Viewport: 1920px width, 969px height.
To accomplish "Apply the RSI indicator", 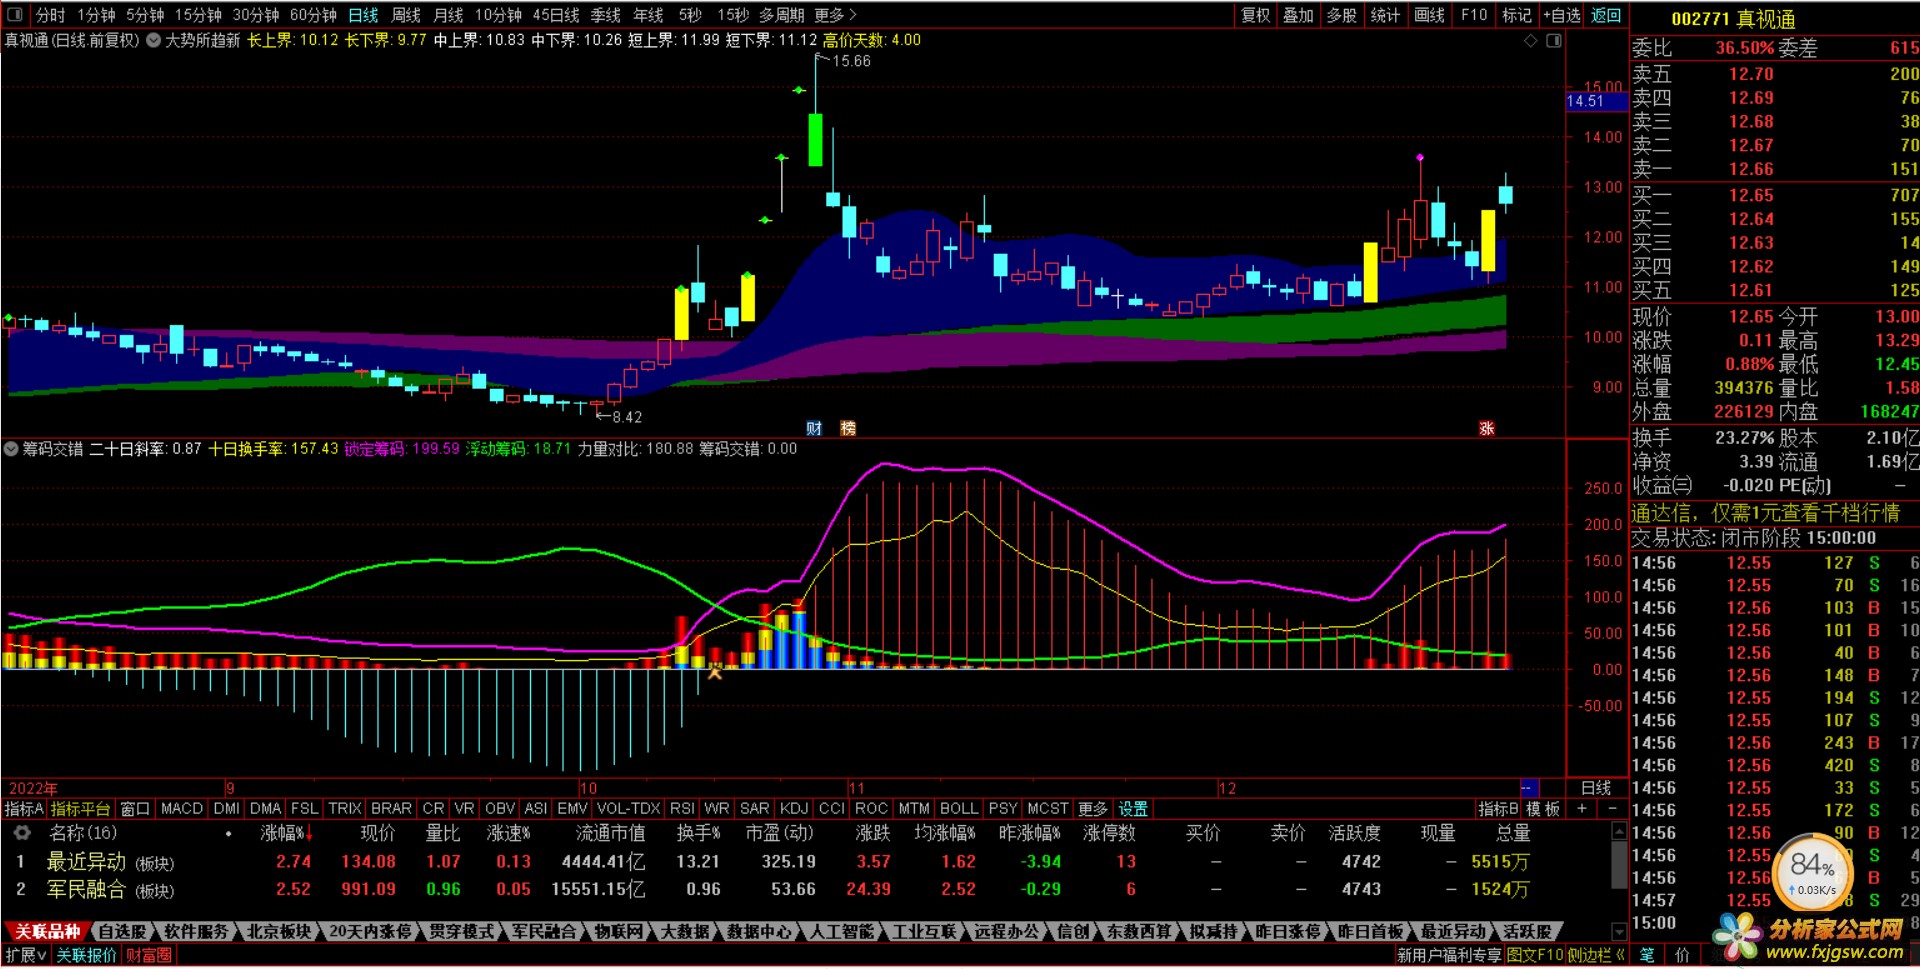I will 682,808.
